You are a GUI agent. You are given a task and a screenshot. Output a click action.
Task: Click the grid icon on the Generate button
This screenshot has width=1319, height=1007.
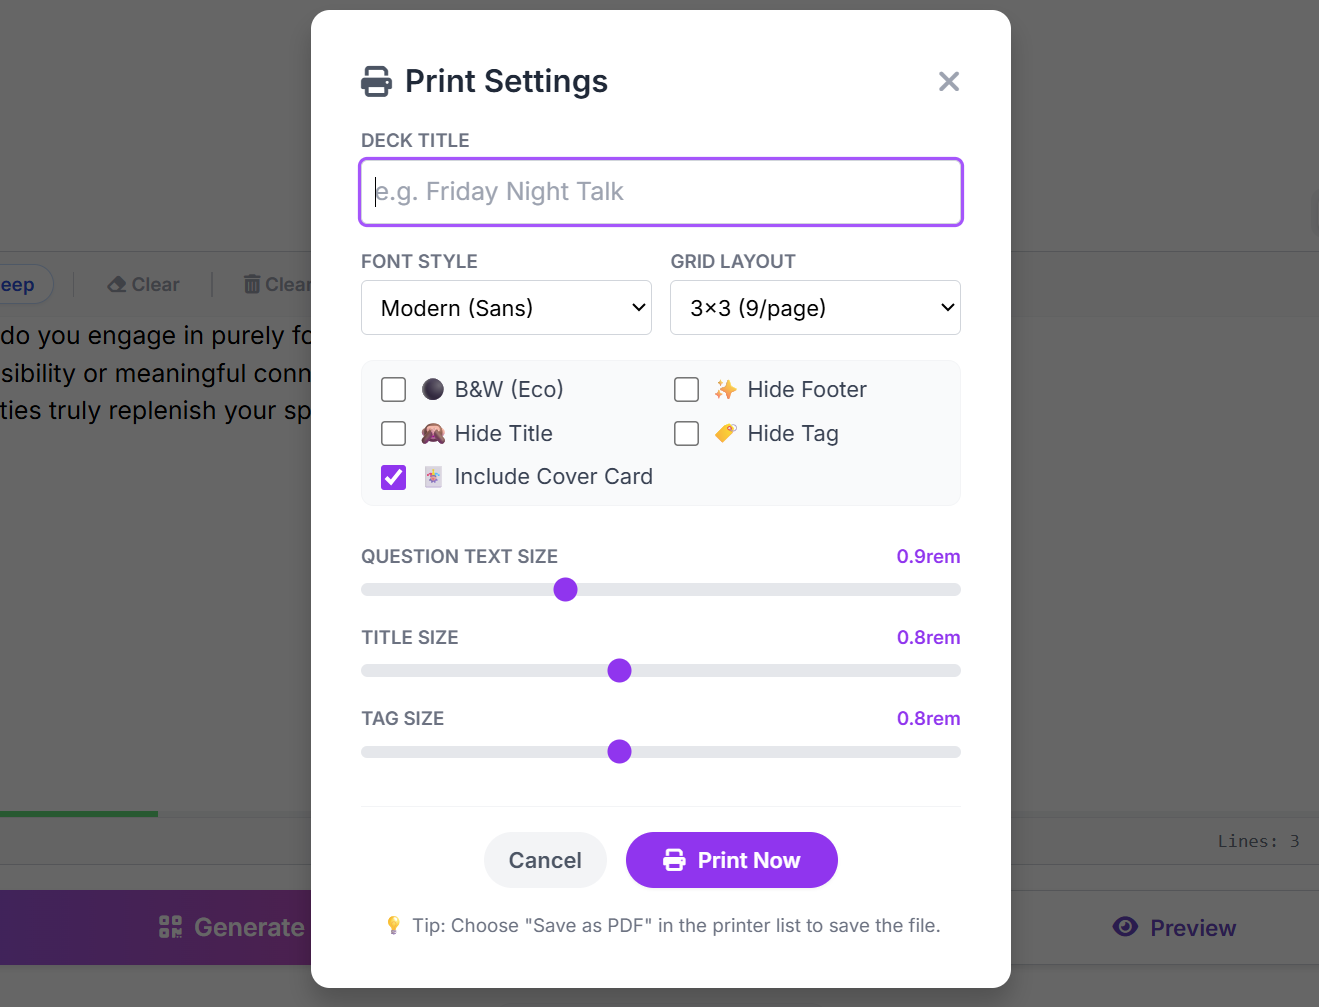point(168,927)
